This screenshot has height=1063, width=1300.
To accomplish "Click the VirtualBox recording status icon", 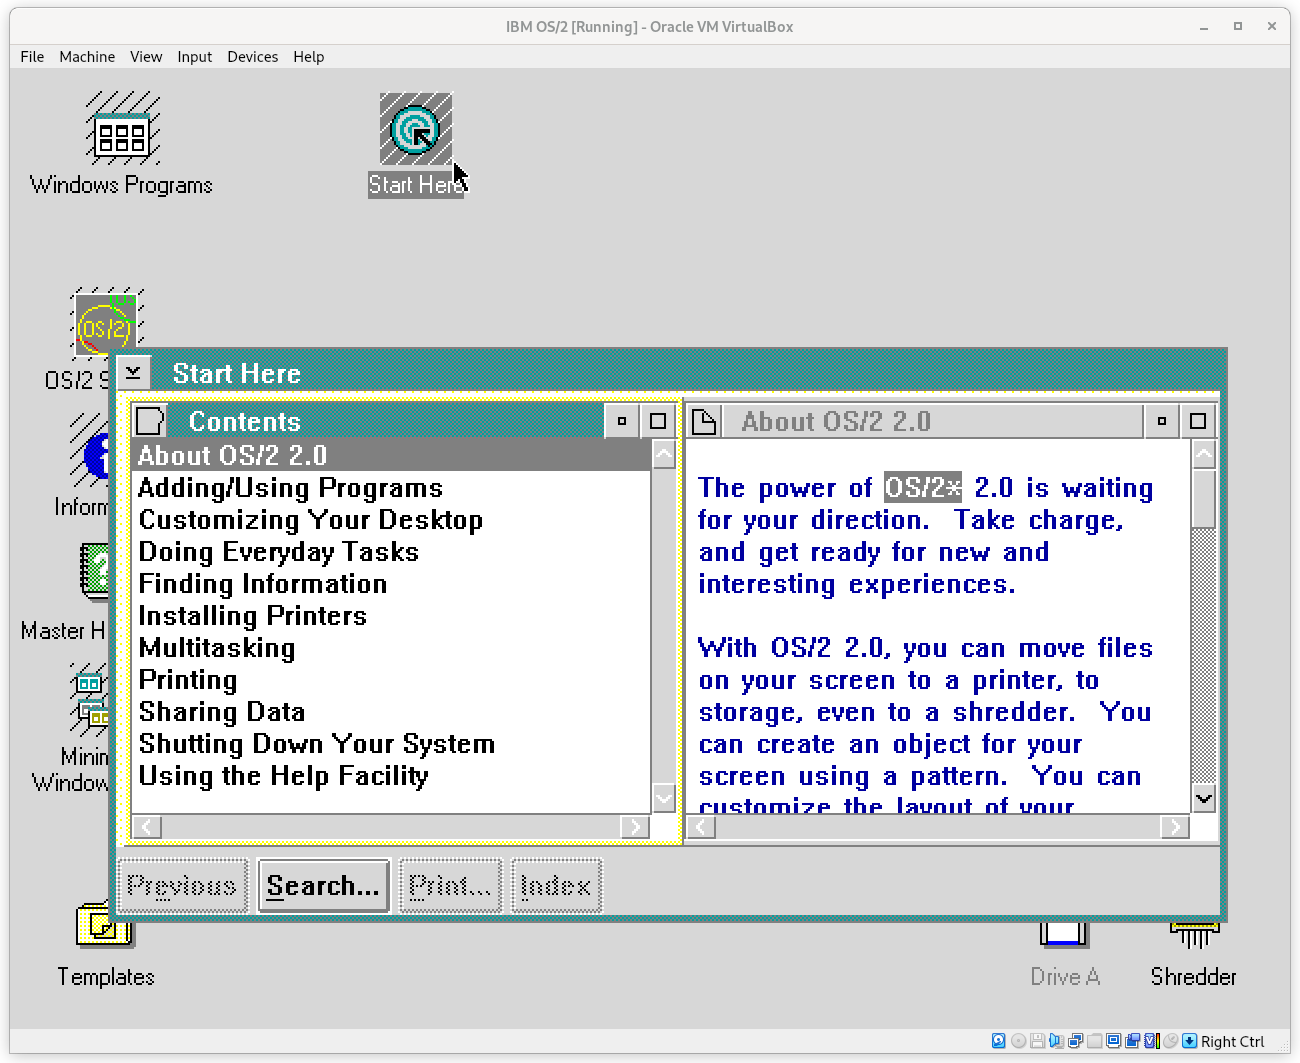I will click(1132, 1041).
